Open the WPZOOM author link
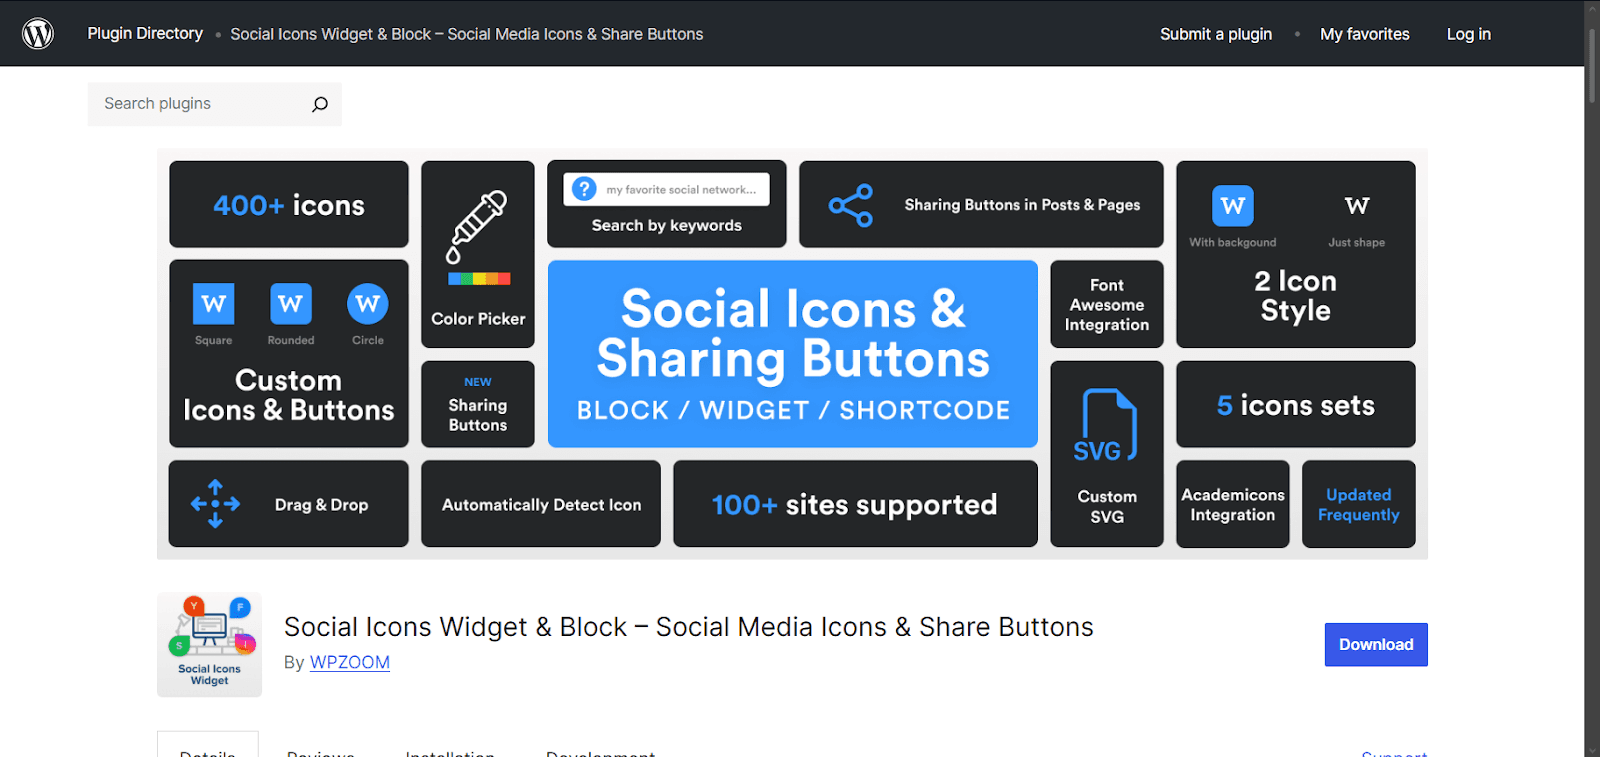The image size is (1600, 757). [350, 662]
